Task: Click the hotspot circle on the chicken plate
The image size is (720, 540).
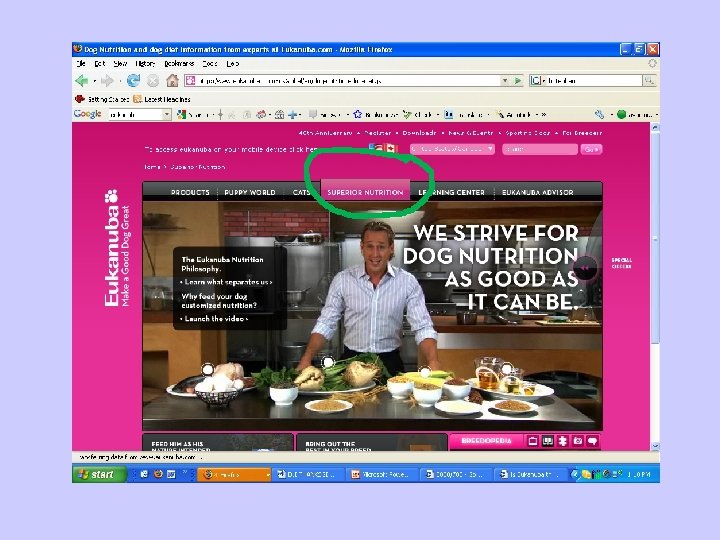Action: tap(208, 369)
